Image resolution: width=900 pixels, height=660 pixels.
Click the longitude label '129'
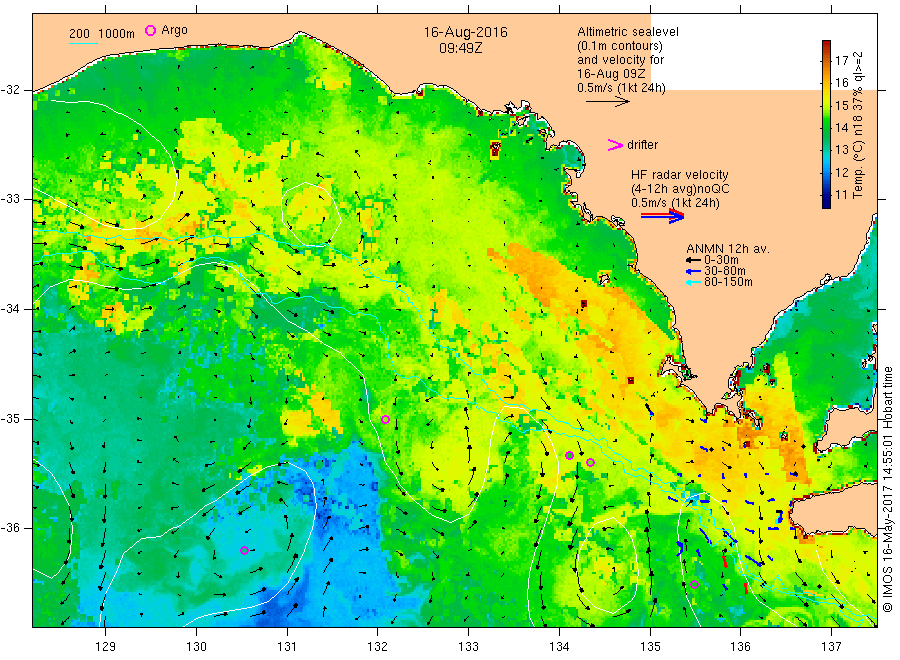coord(106,647)
